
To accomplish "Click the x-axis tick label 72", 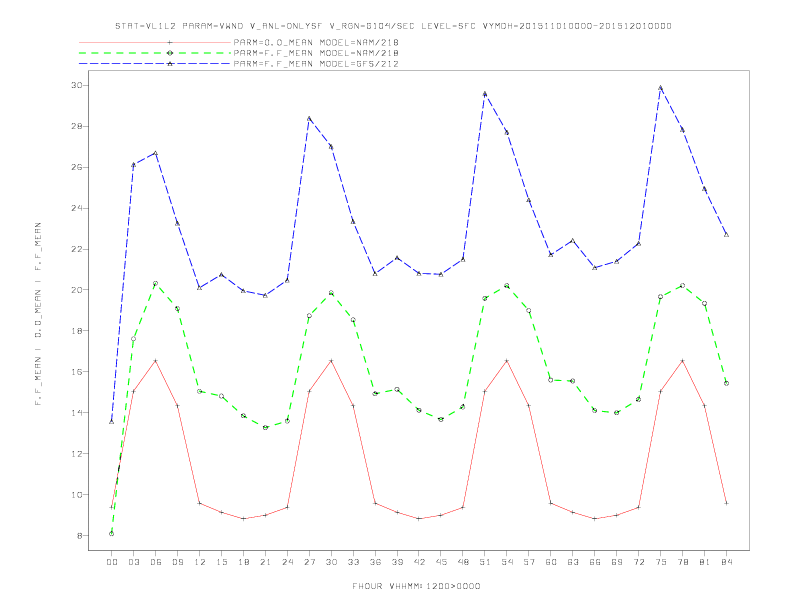I will click(x=638, y=562).
